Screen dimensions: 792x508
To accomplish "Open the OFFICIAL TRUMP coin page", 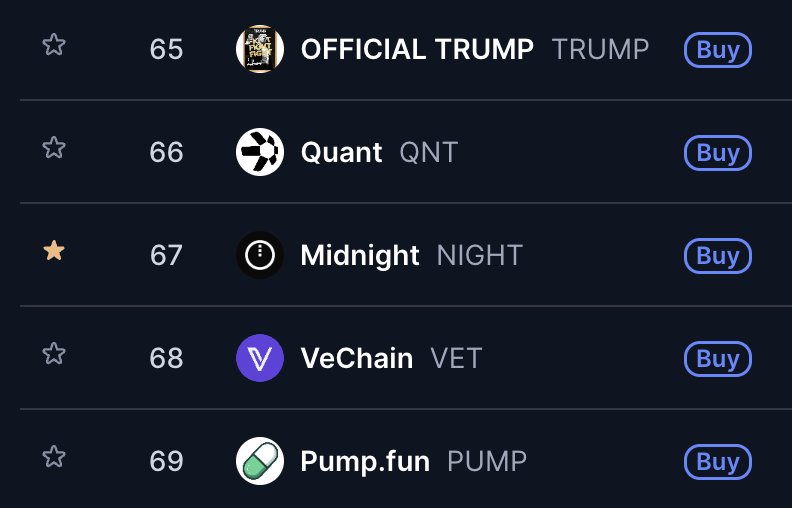I will 417,49.
